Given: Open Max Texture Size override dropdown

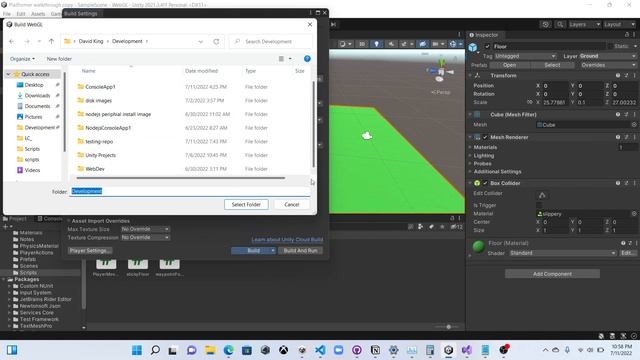Looking at the screenshot, I should [145, 229].
